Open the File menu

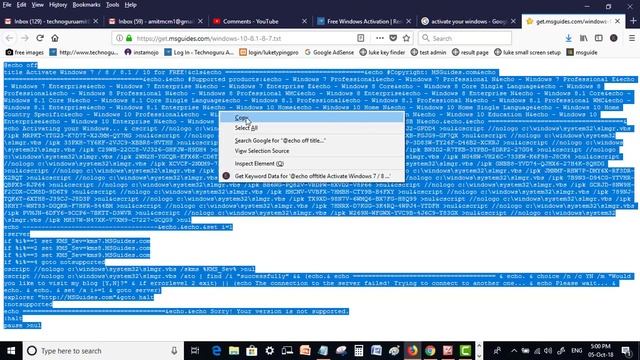click(7, 5)
